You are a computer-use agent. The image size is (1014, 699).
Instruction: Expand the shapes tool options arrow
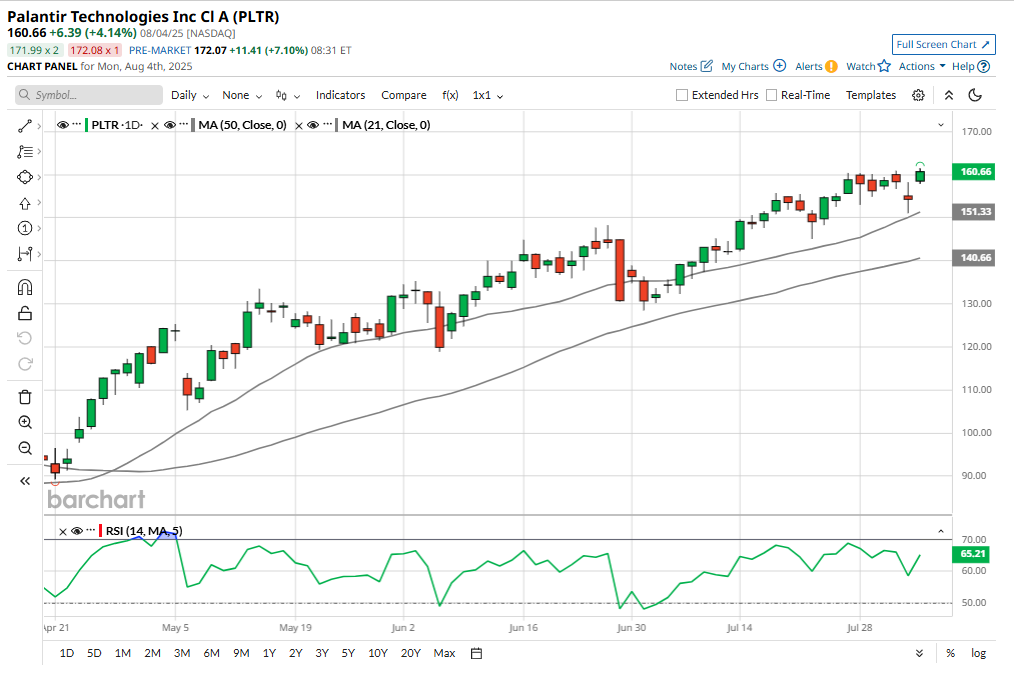(x=39, y=177)
